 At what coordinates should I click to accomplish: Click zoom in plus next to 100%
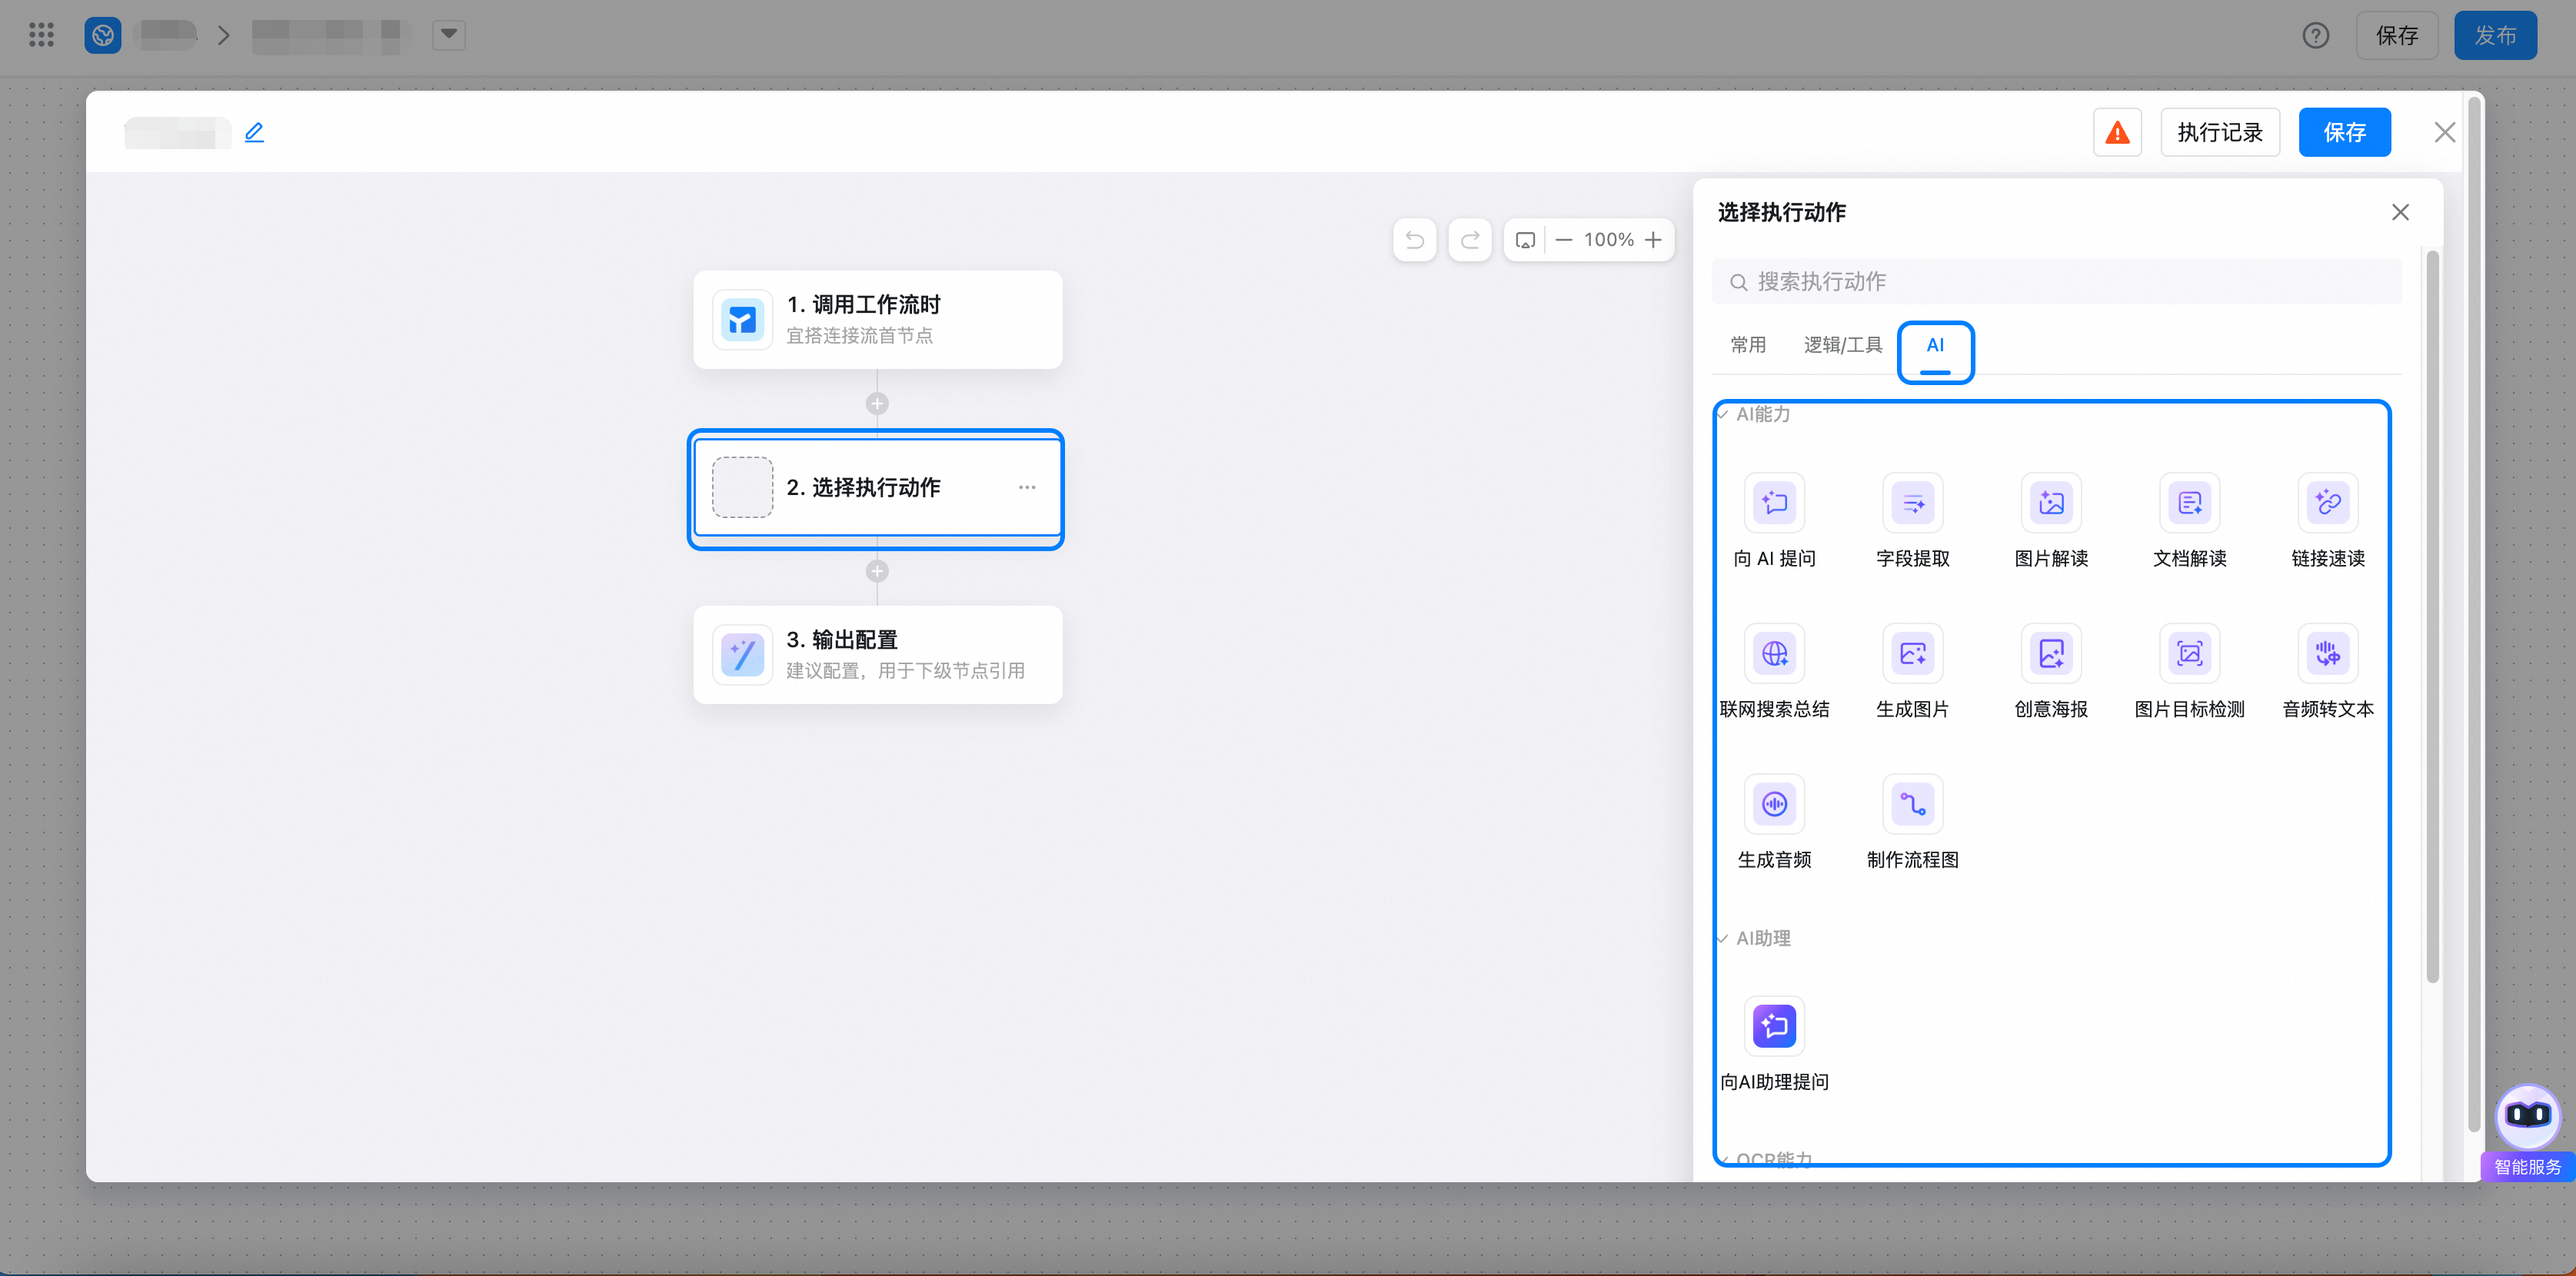[x=1653, y=240]
